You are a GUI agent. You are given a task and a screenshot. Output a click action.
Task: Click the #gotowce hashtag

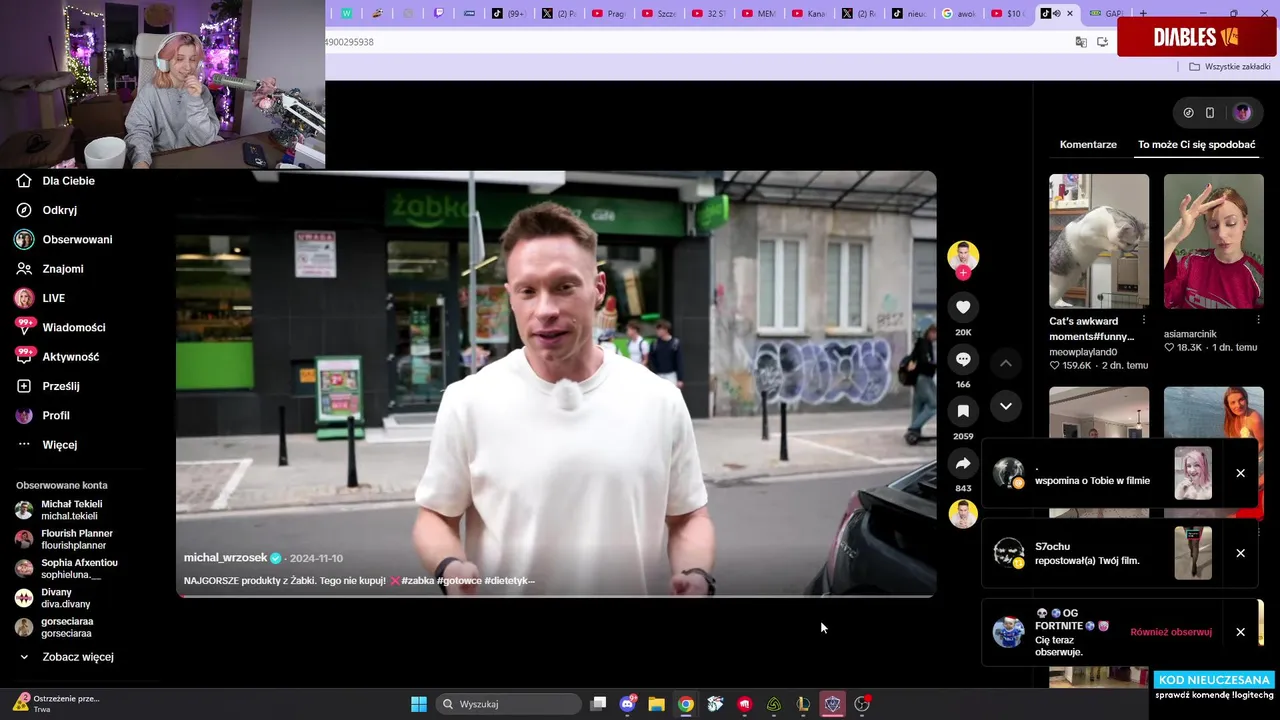[460, 581]
